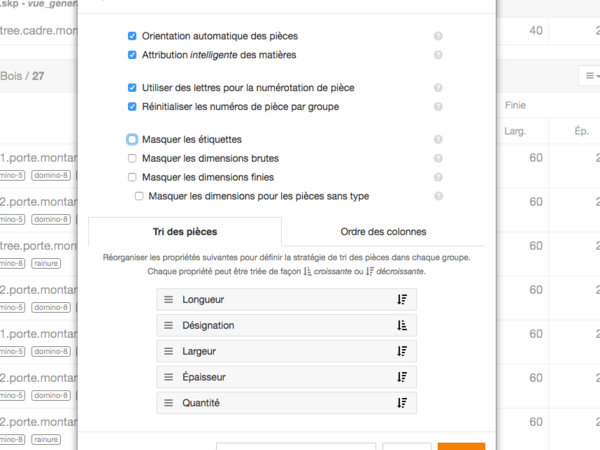Toggle sort direction icon for Quantité
The width and height of the screenshot is (600, 450).
(402, 403)
